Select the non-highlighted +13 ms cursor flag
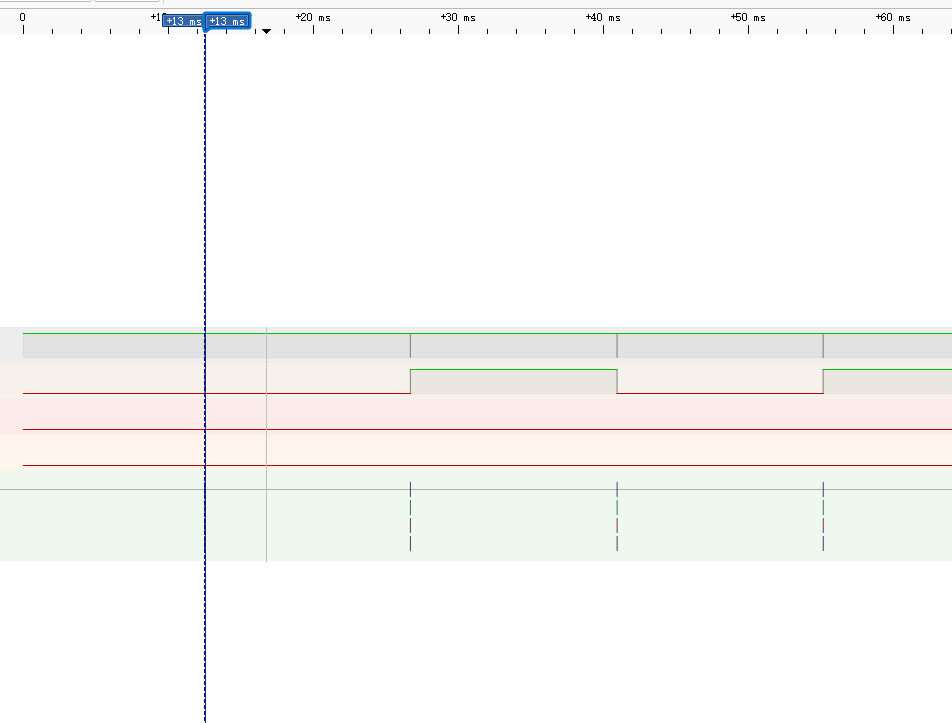Image resolution: width=952 pixels, height=723 pixels. pyautogui.click(x=183, y=21)
